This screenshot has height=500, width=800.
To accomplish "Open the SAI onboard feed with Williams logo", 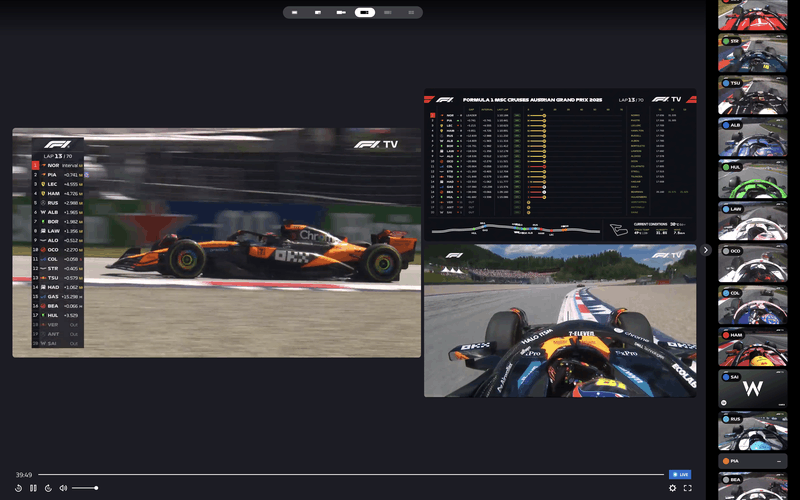I will [753, 389].
